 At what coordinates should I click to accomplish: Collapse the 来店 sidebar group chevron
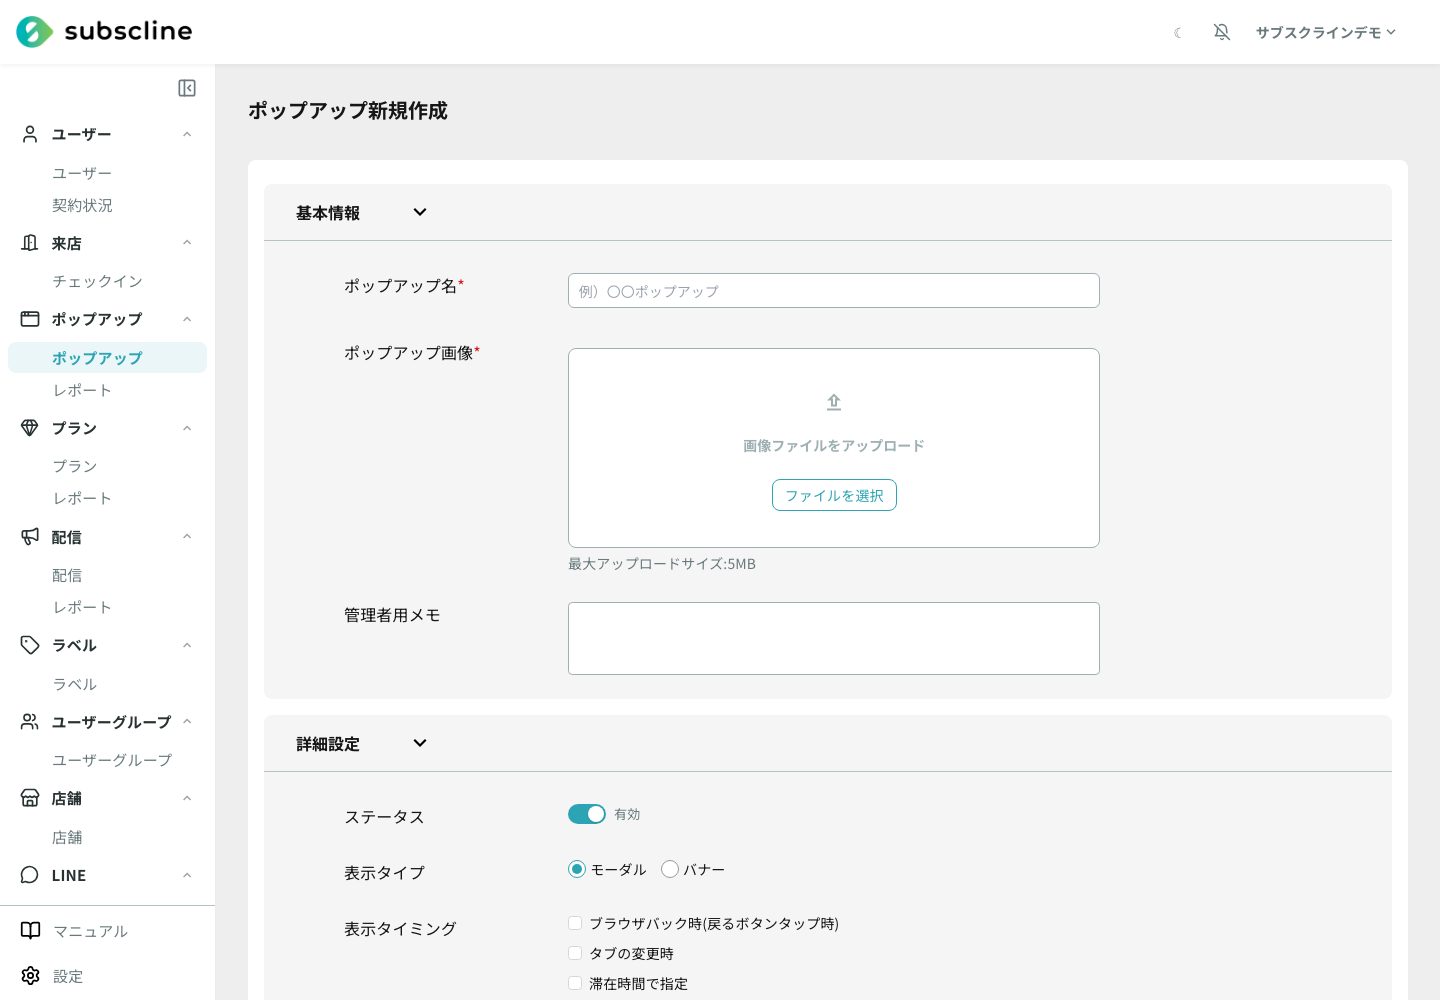pos(187,243)
